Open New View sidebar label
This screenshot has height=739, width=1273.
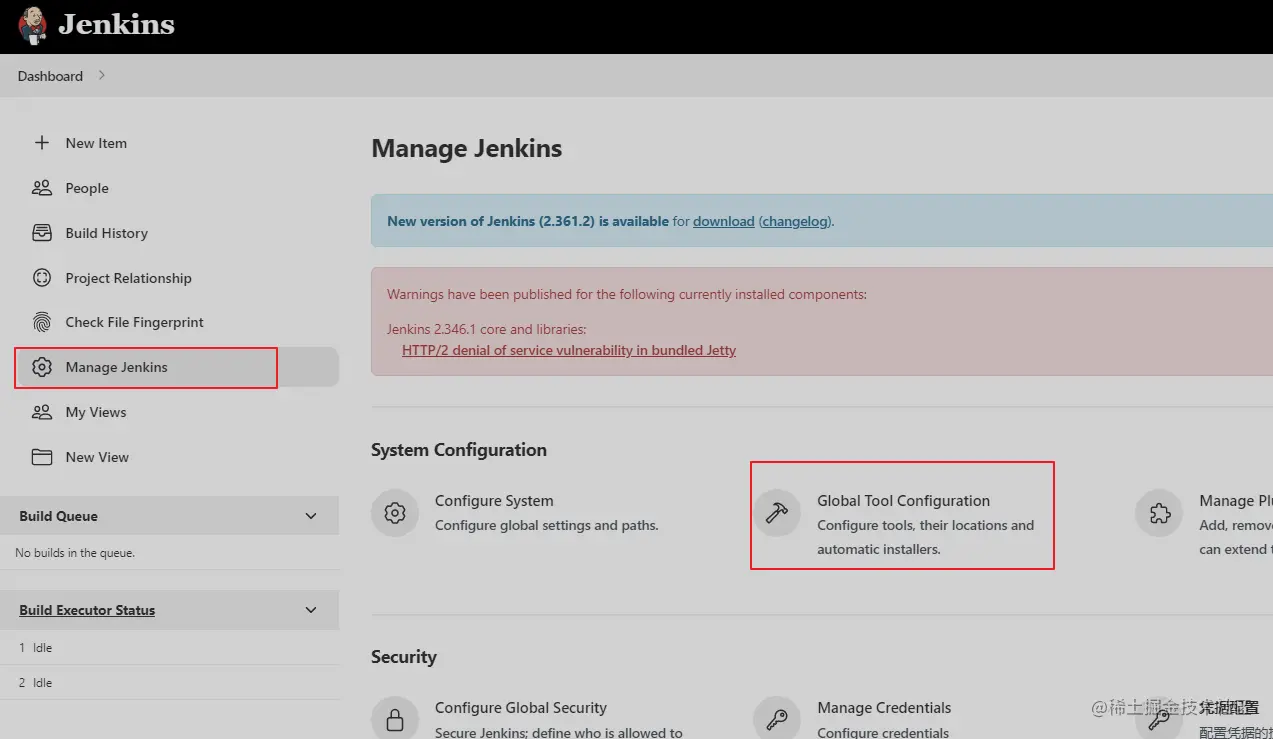point(97,457)
